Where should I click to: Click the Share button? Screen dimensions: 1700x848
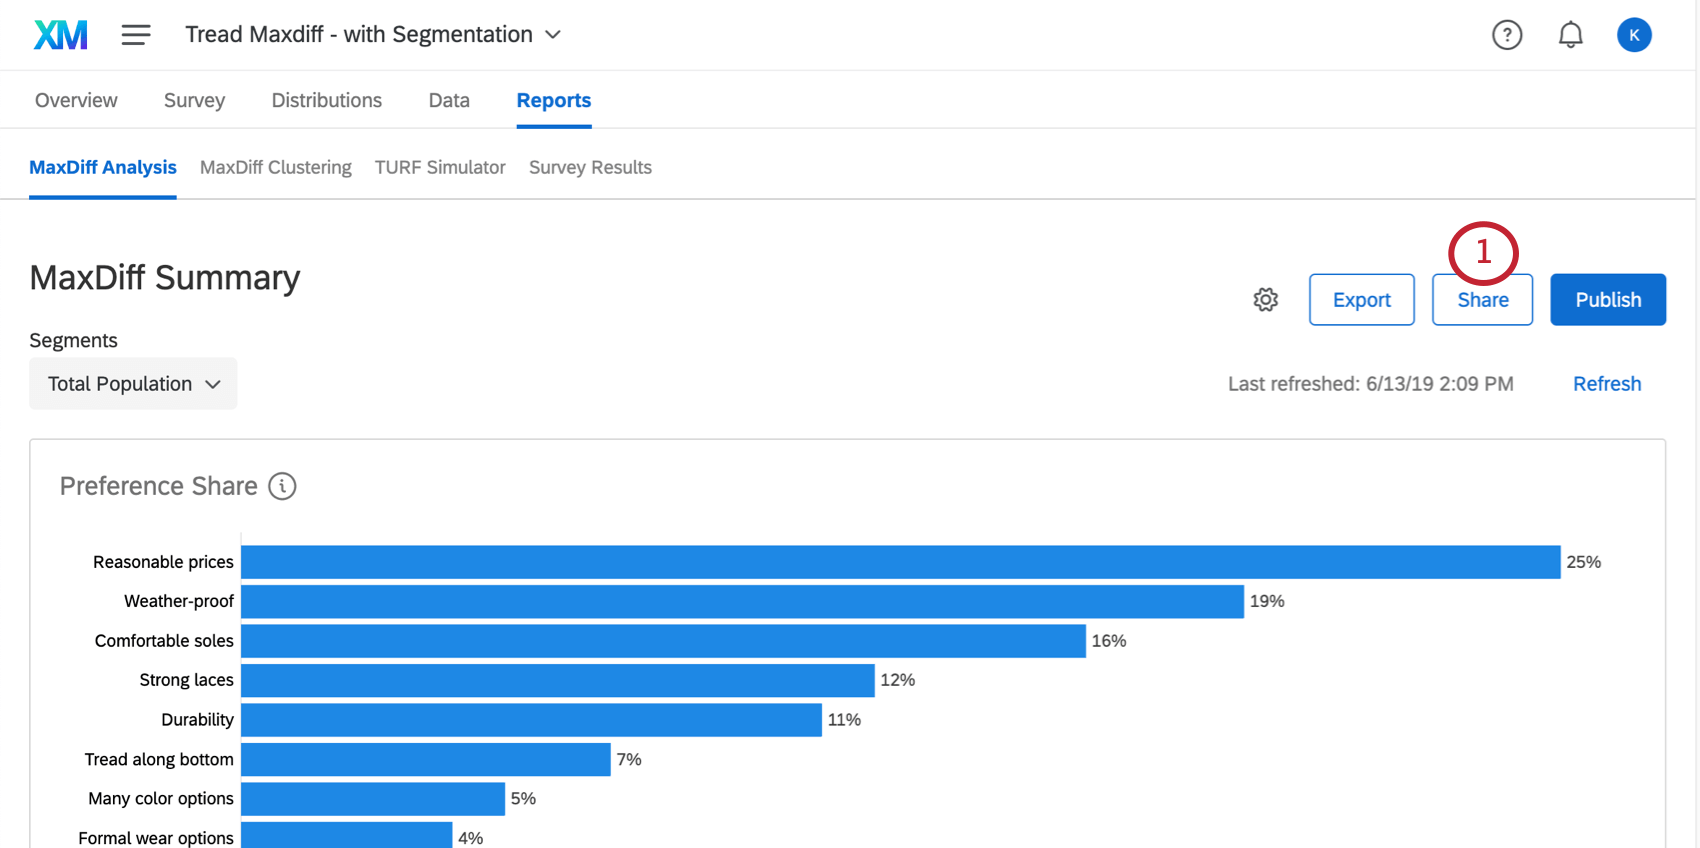[1482, 299]
